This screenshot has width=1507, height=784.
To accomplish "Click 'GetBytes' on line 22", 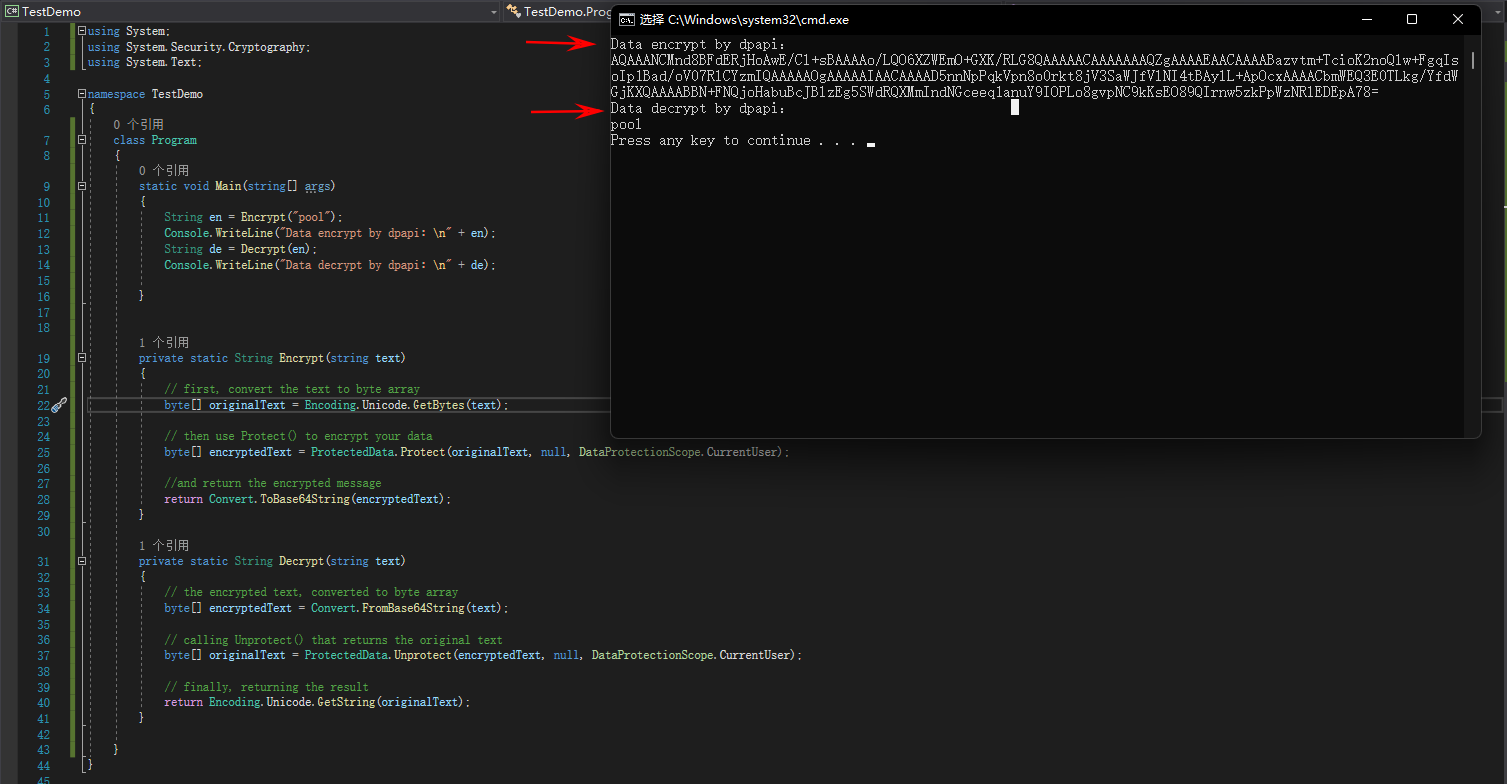I will (x=438, y=405).
